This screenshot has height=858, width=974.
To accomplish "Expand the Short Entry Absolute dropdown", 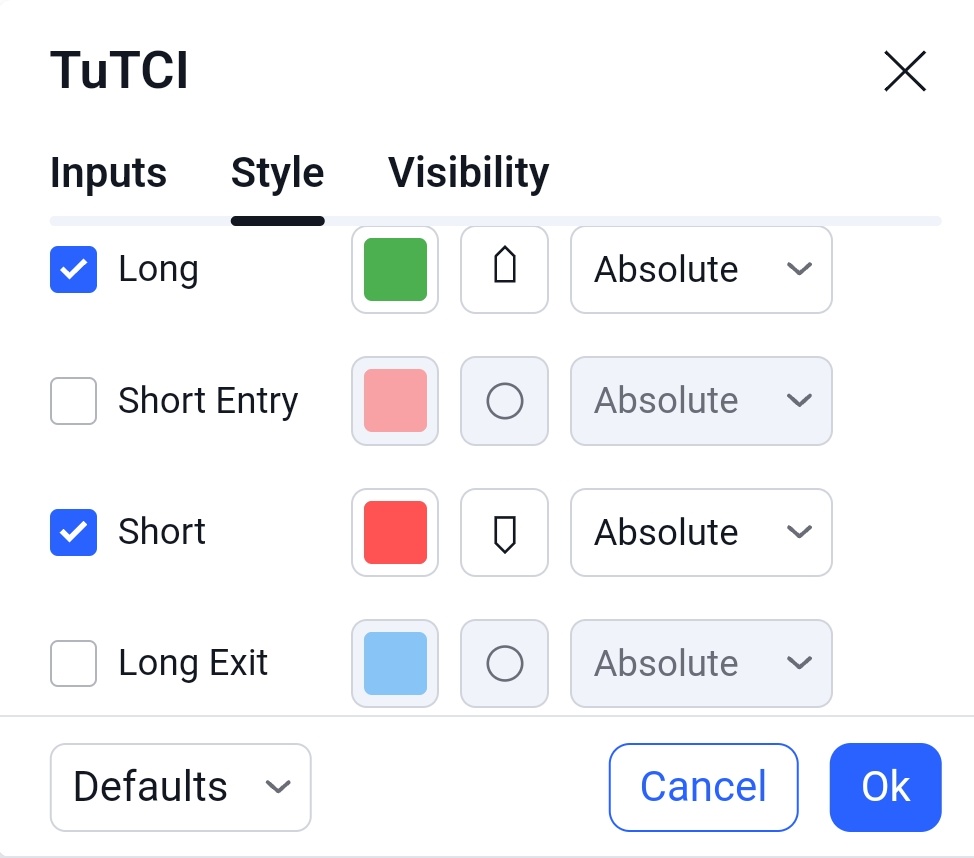I will tap(701, 401).
